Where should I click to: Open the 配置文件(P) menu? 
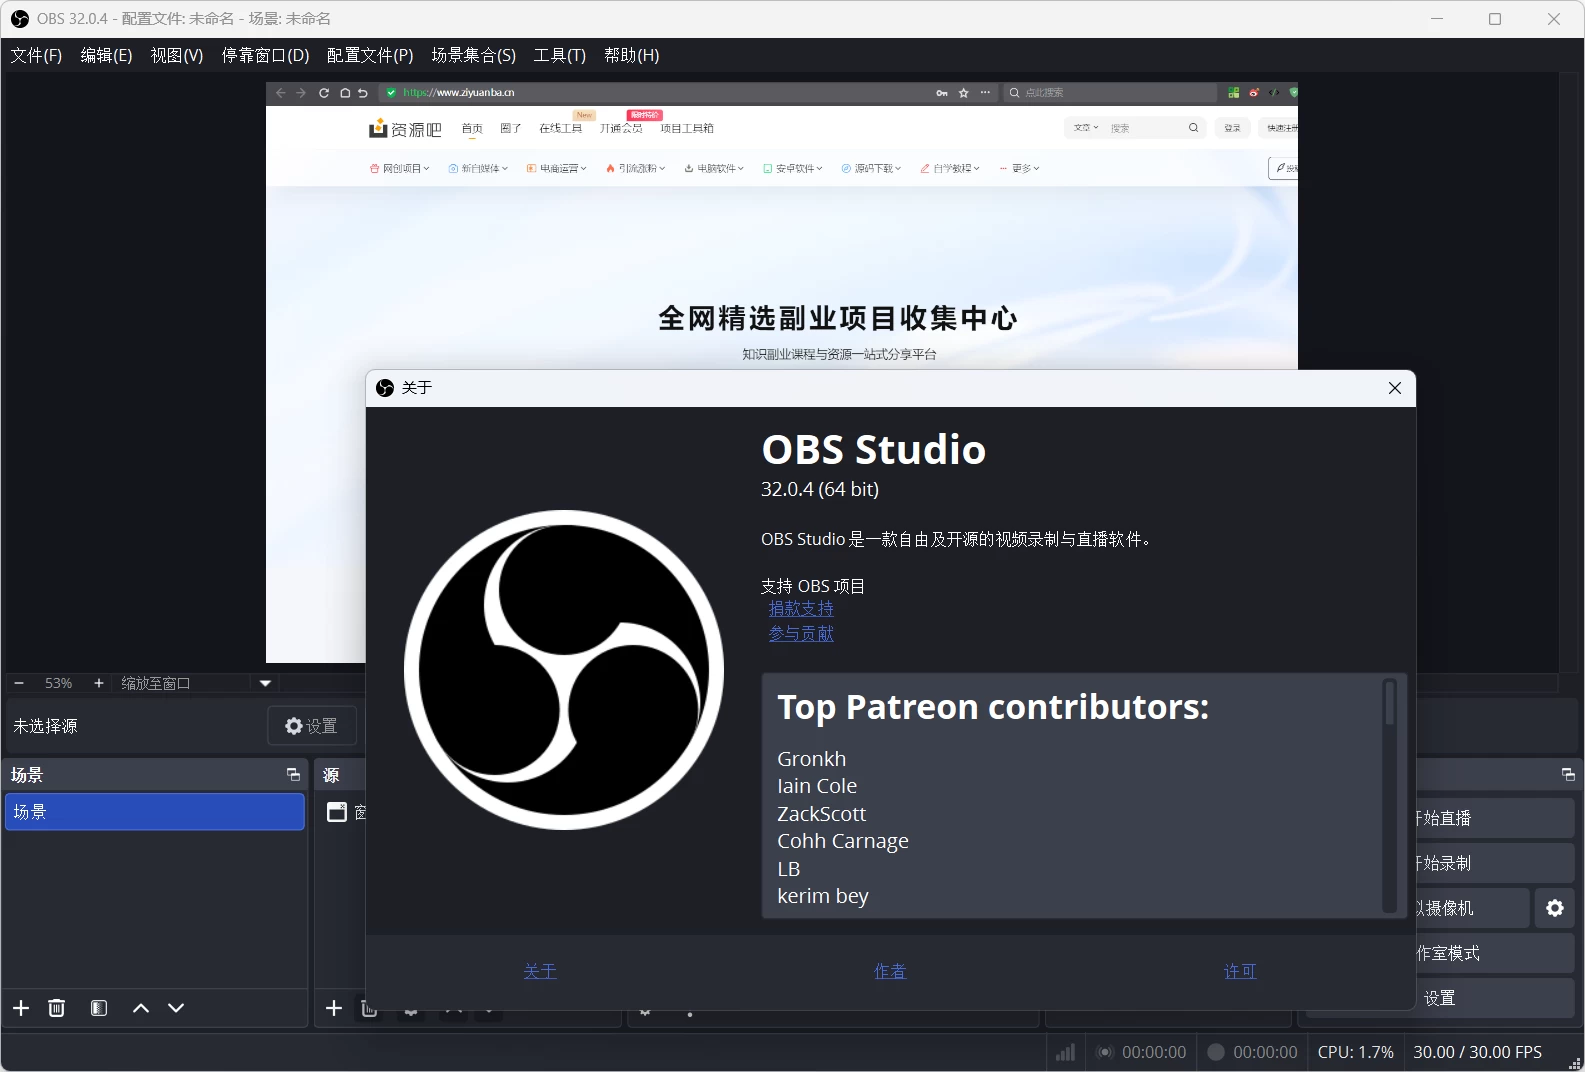point(370,55)
